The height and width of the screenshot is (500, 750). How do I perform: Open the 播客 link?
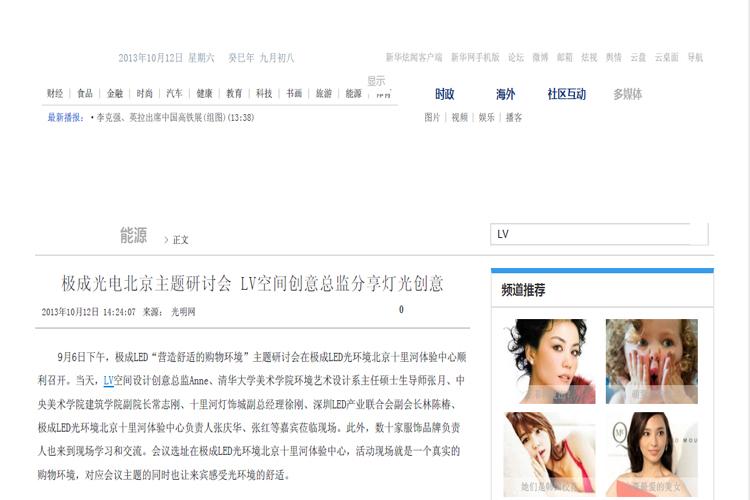(x=514, y=117)
